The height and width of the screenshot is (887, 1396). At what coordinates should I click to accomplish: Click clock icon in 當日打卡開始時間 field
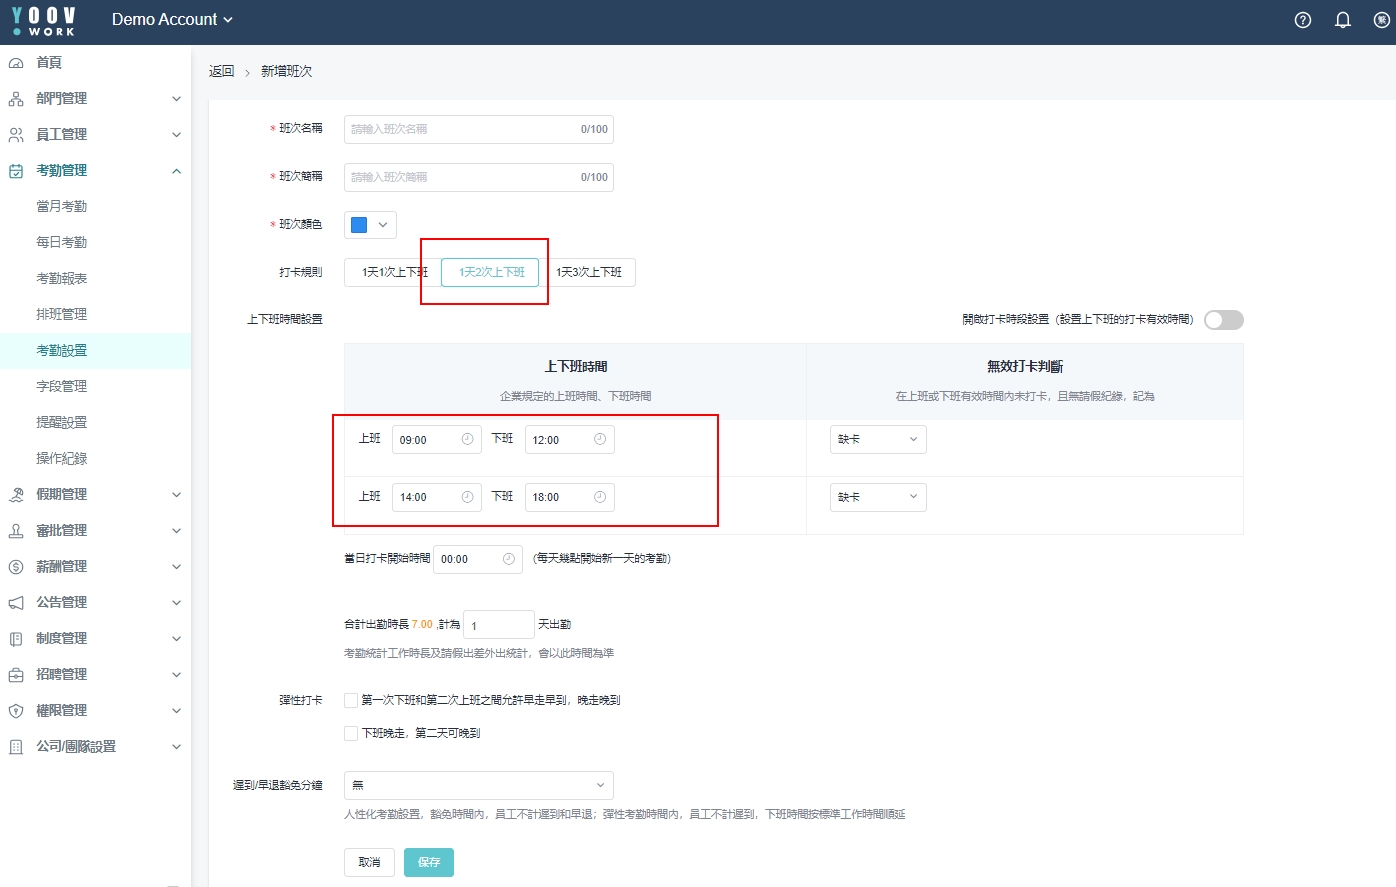(x=508, y=559)
